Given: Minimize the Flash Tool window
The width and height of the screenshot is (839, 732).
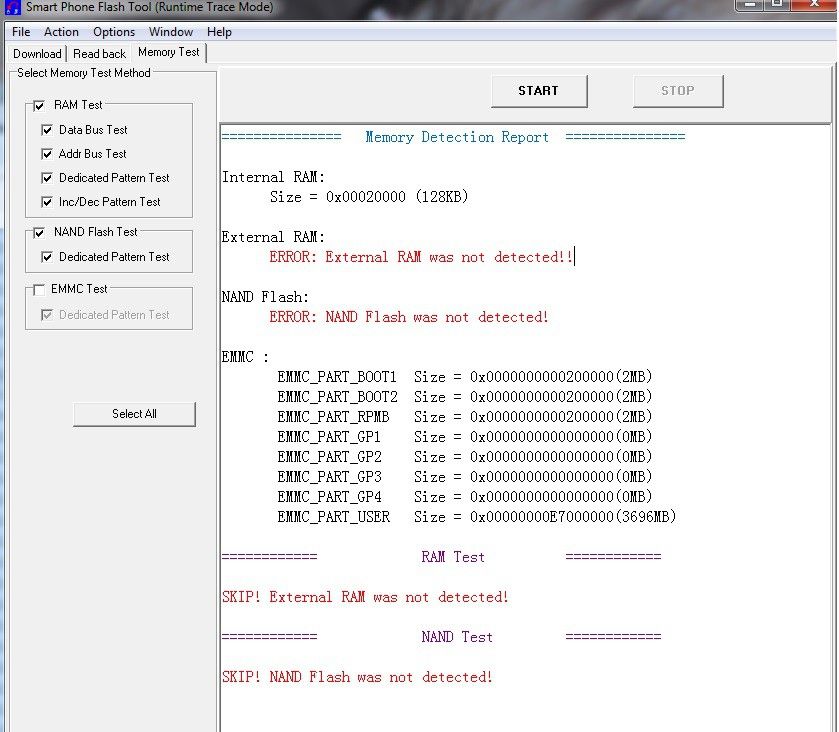Looking at the screenshot, I should pos(750,4).
